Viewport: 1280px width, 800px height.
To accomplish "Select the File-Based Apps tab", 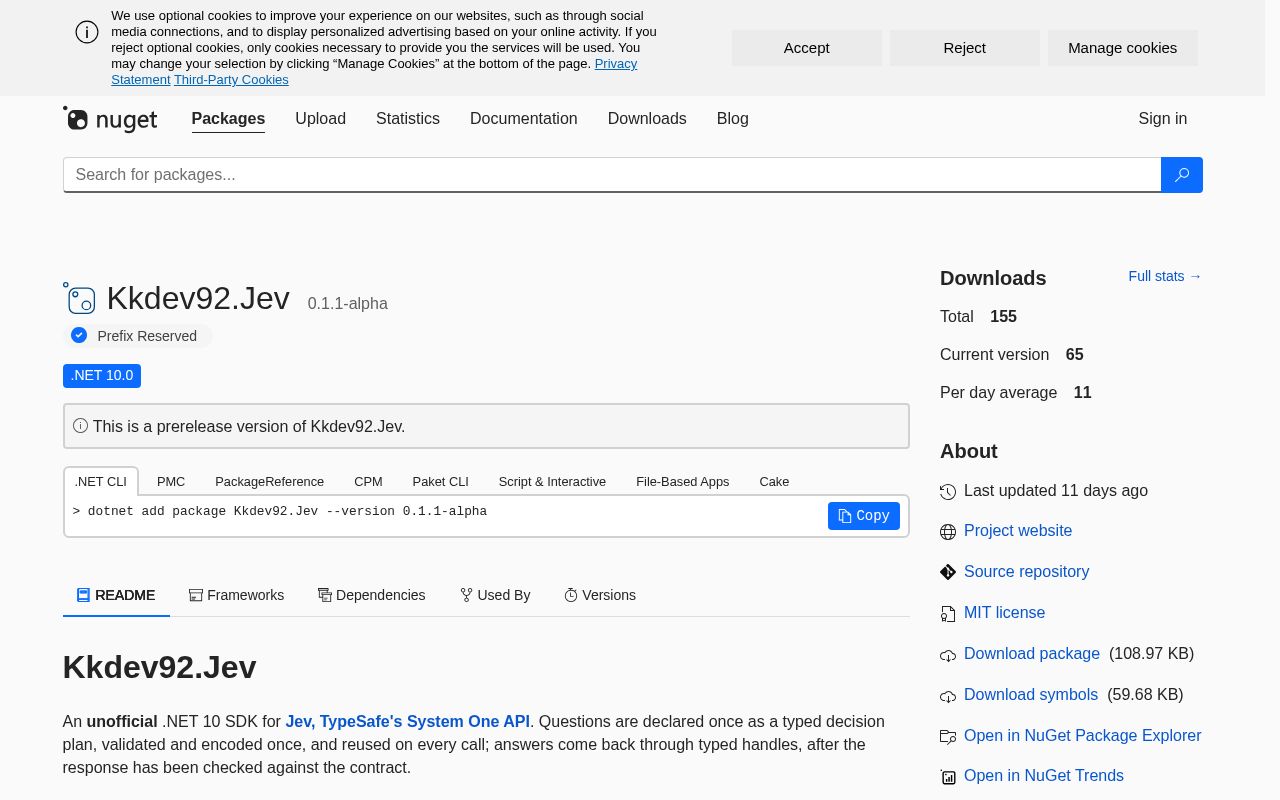I will (683, 481).
